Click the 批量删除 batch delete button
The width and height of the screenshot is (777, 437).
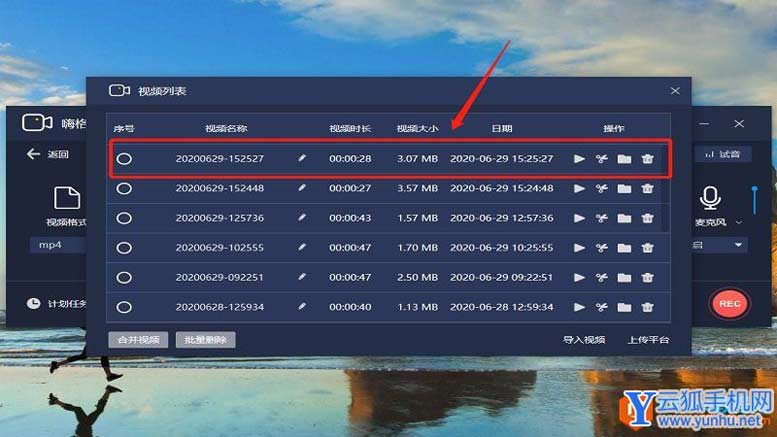click(x=205, y=340)
